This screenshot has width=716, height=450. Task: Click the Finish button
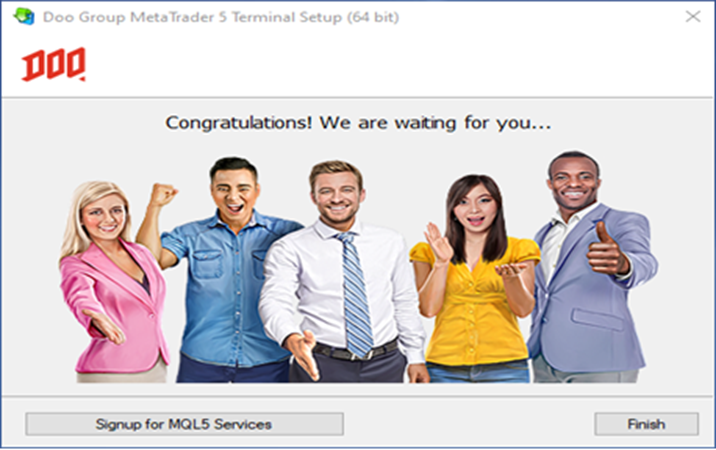point(646,424)
